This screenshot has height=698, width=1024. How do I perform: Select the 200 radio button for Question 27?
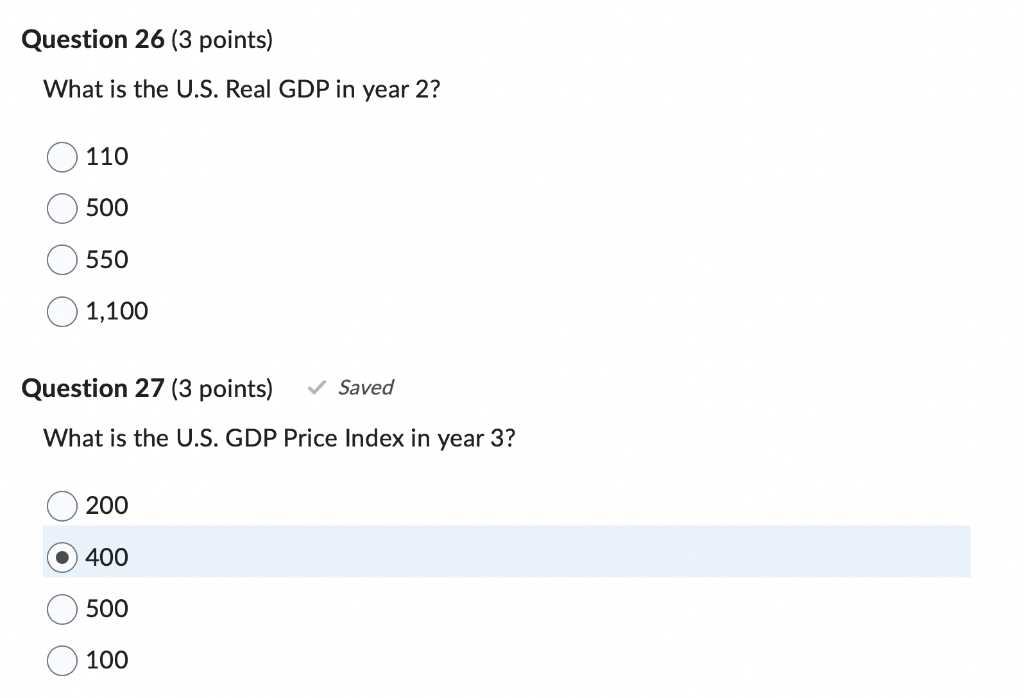pos(61,506)
